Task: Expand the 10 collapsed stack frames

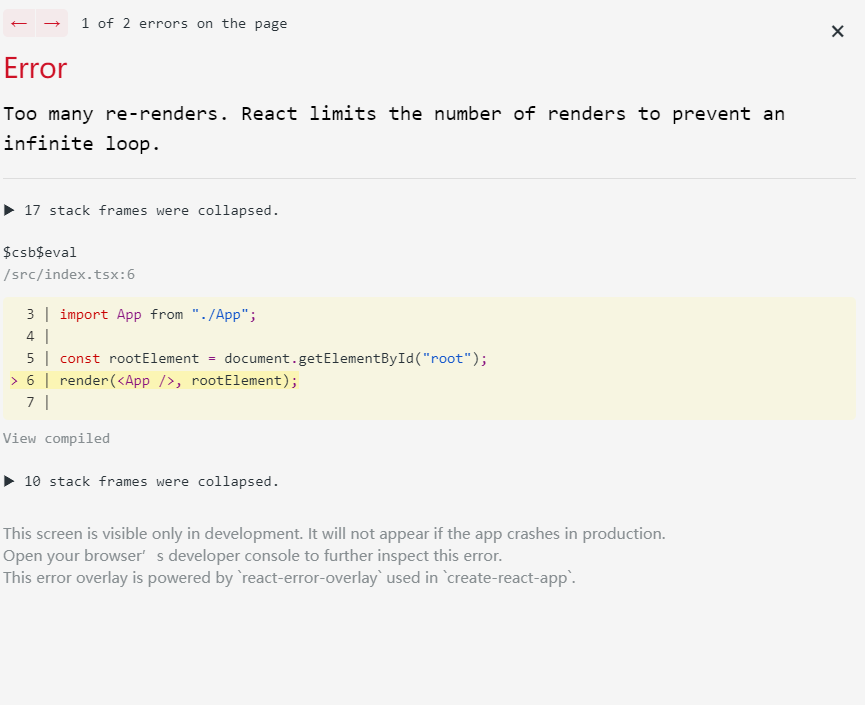Action: pos(141,481)
